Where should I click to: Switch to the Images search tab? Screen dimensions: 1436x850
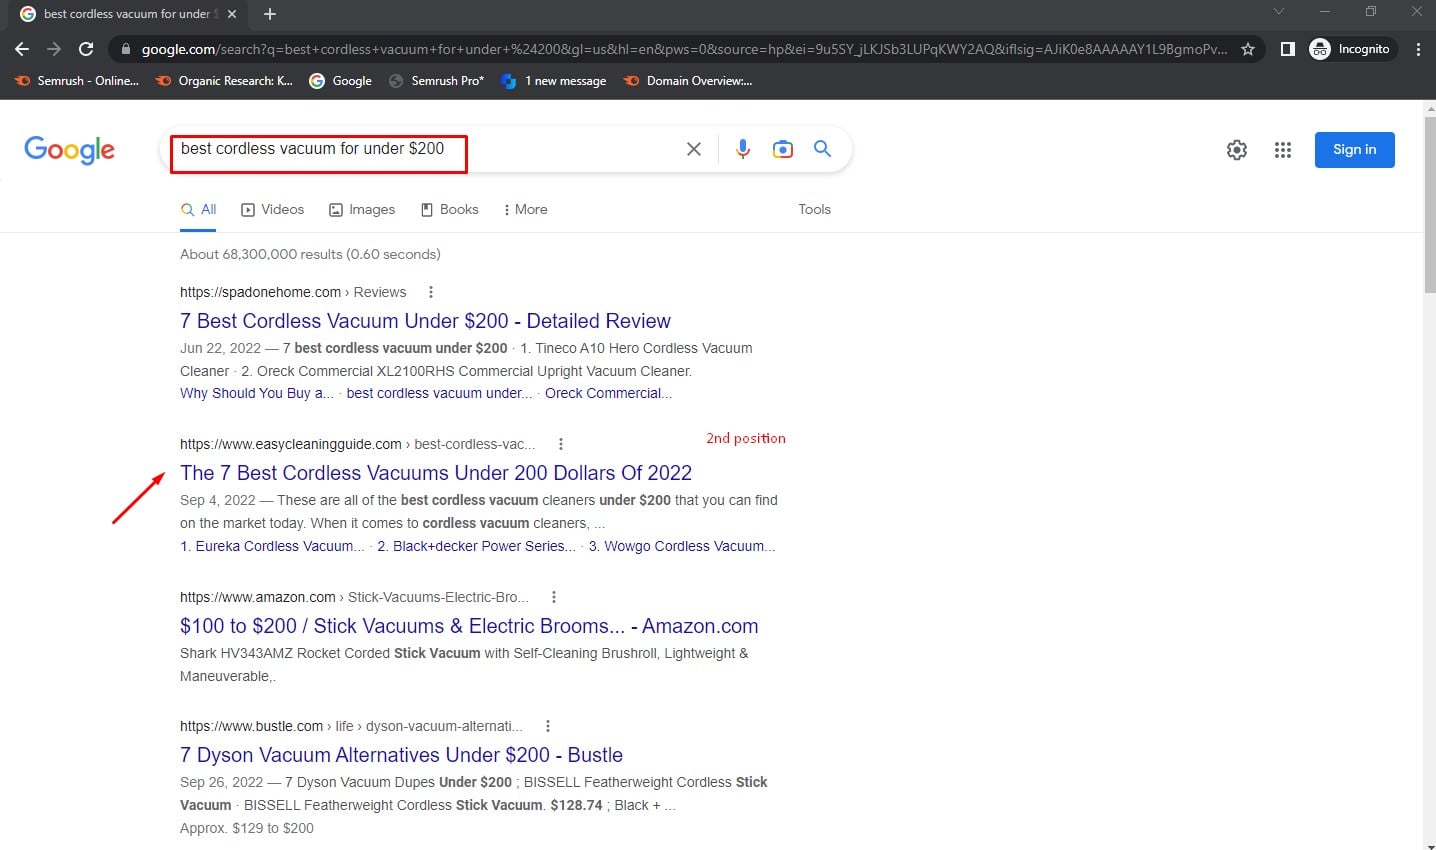[x=362, y=209]
